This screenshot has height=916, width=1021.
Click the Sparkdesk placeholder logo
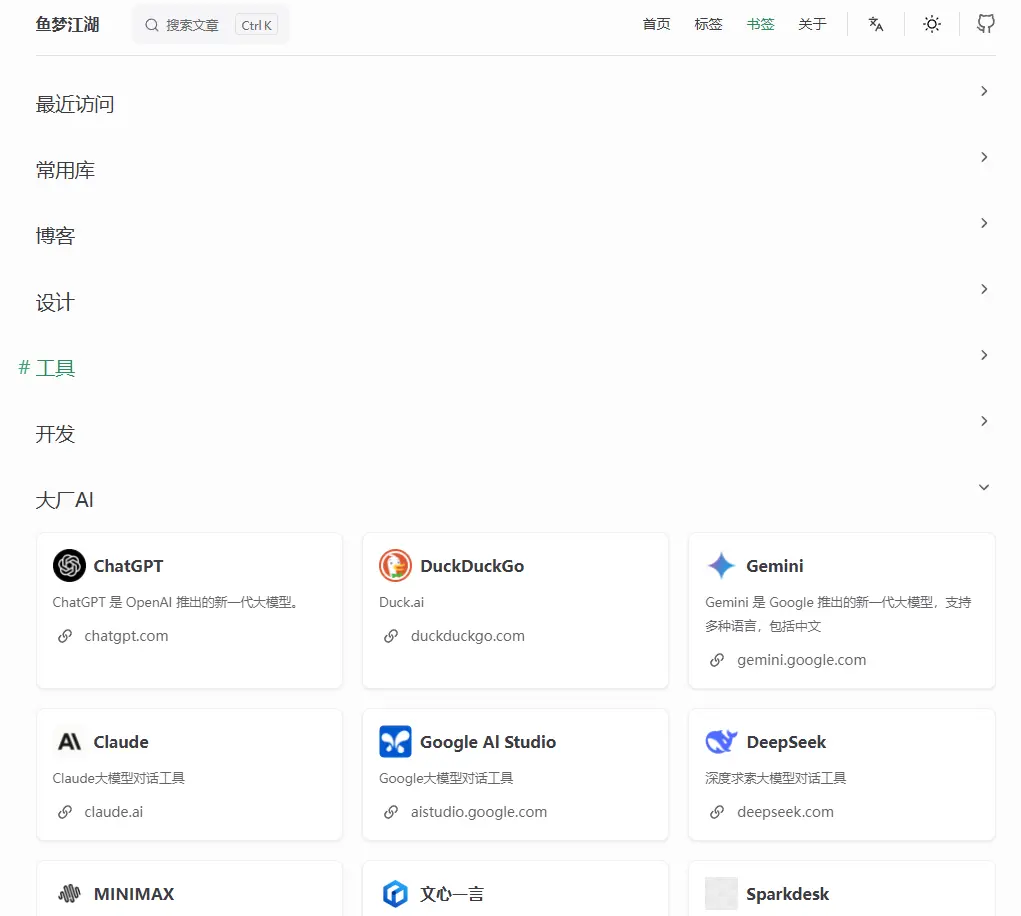(x=721, y=894)
